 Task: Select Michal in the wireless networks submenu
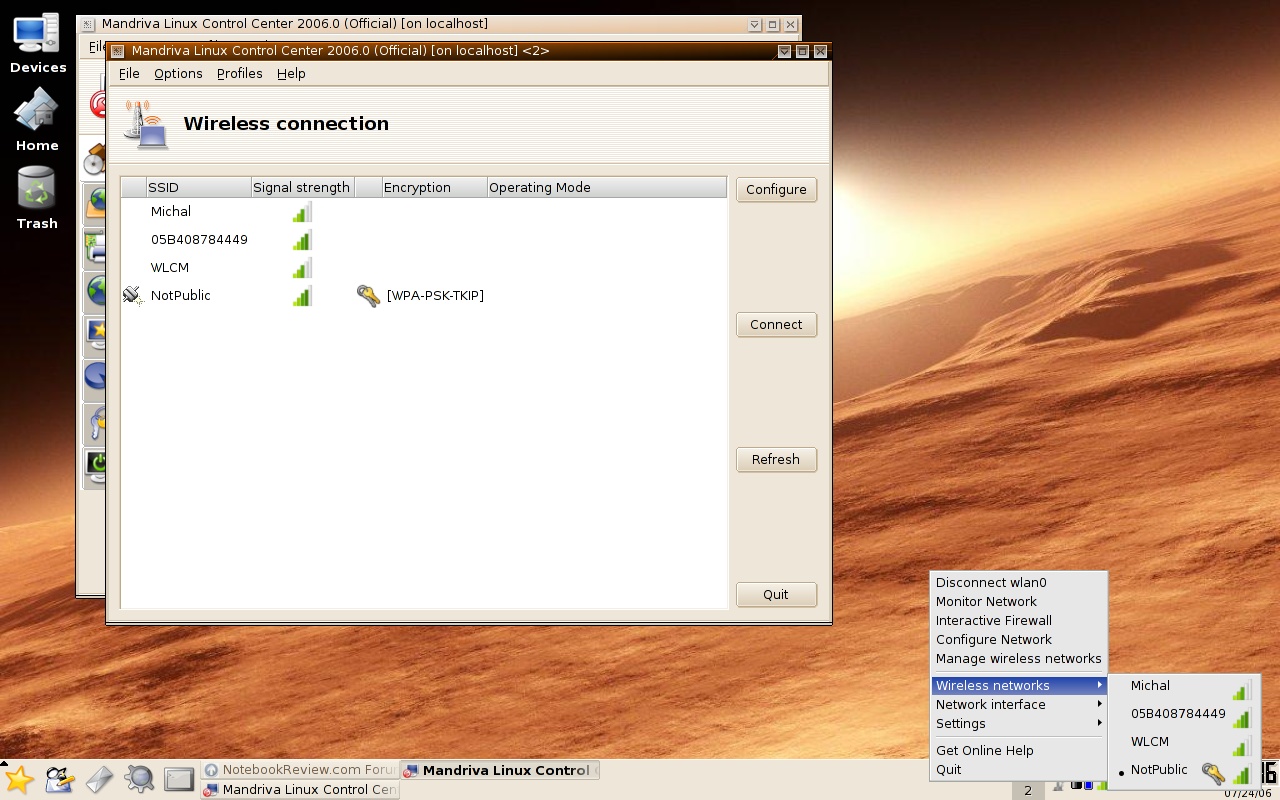(x=1185, y=686)
